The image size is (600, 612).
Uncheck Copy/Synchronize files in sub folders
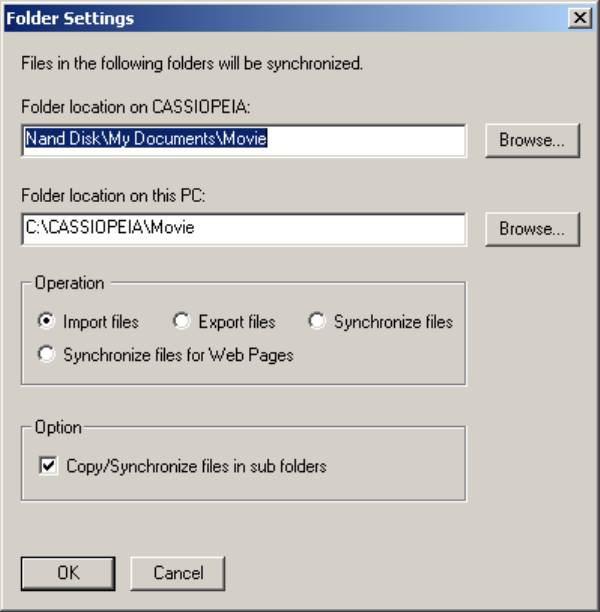tap(47, 466)
